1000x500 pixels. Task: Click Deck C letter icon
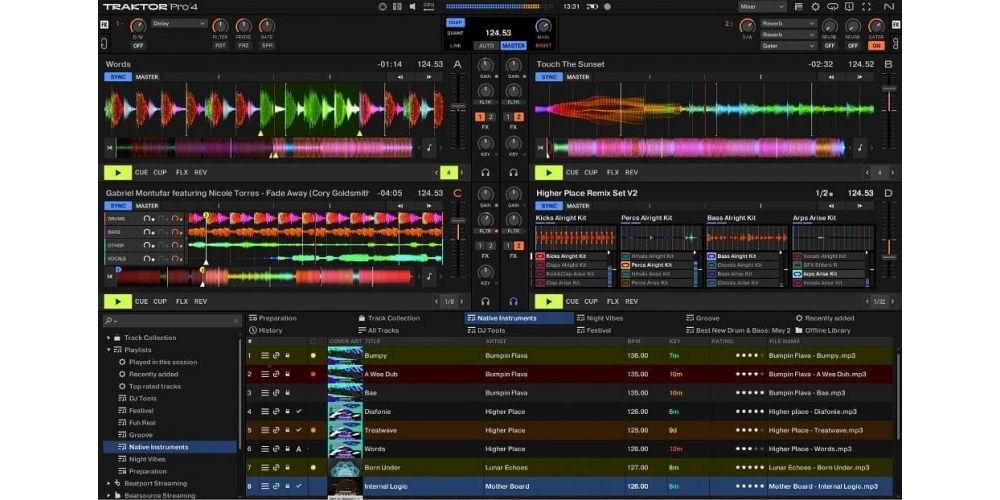coord(457,193)
